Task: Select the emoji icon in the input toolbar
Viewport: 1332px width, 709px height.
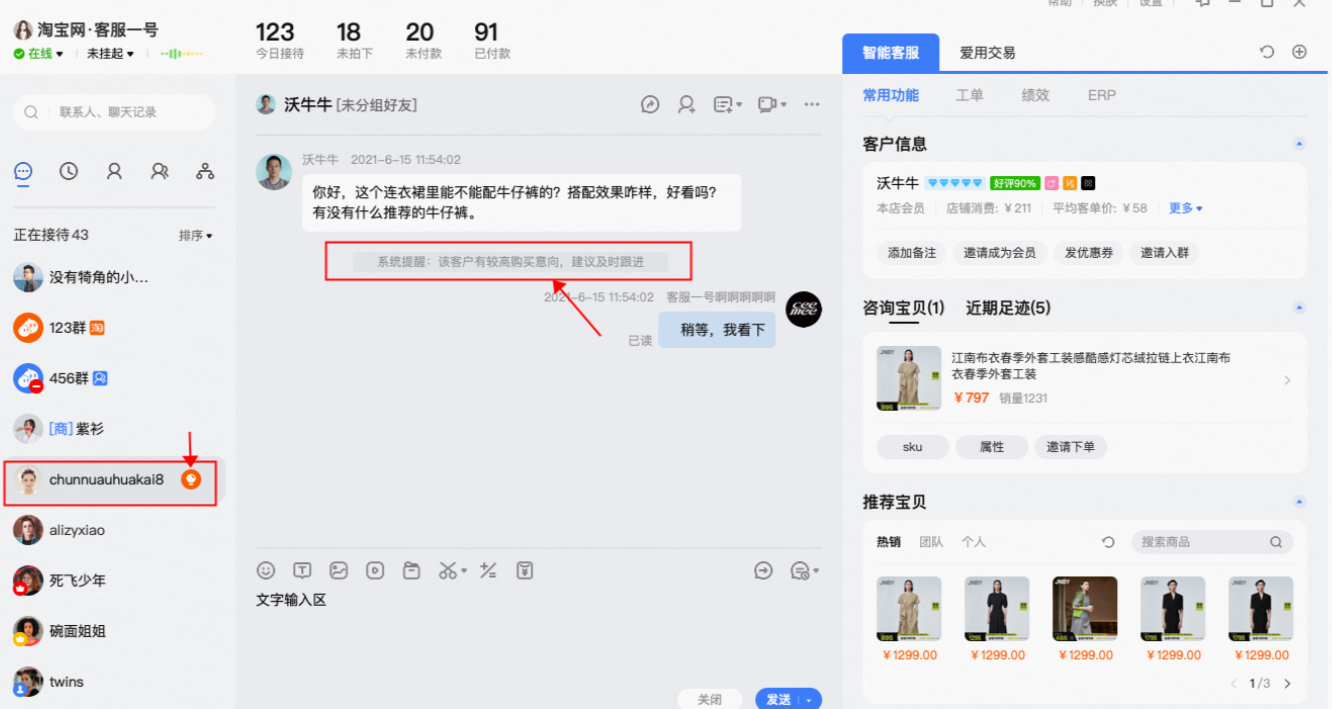Action: (x=266, y=570)
